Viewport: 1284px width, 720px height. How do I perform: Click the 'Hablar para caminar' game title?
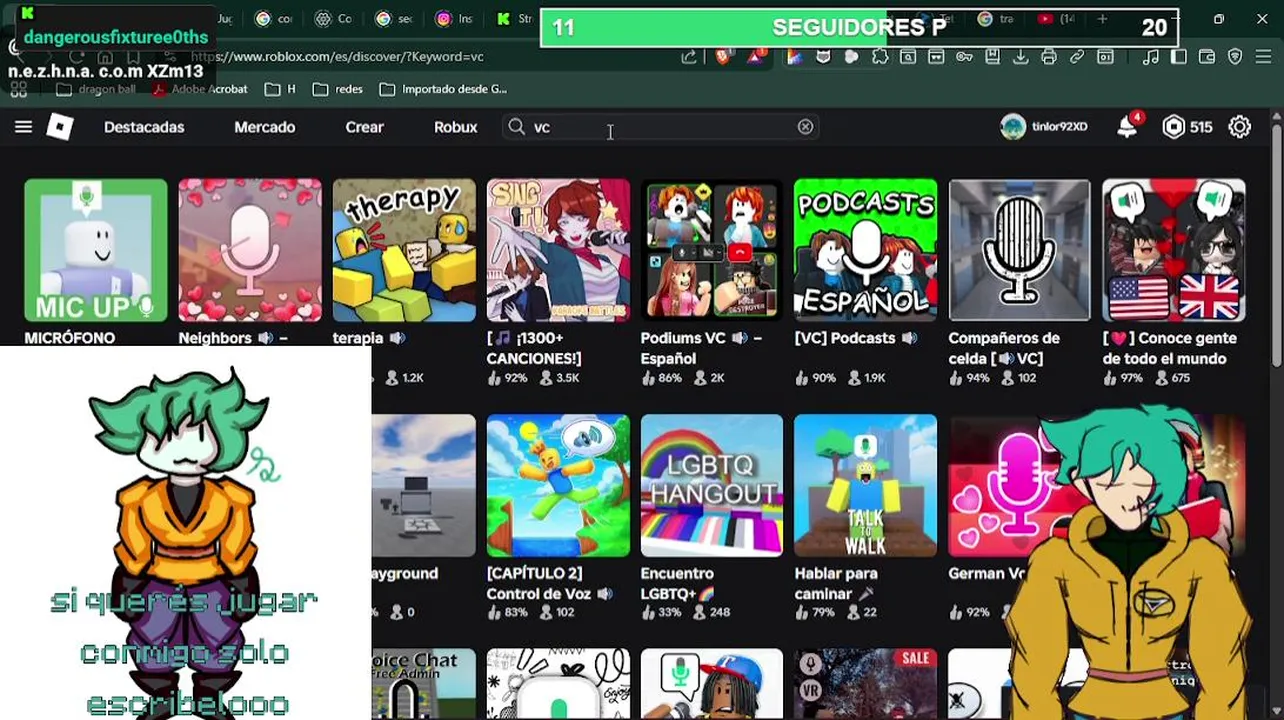click(836, 583)
